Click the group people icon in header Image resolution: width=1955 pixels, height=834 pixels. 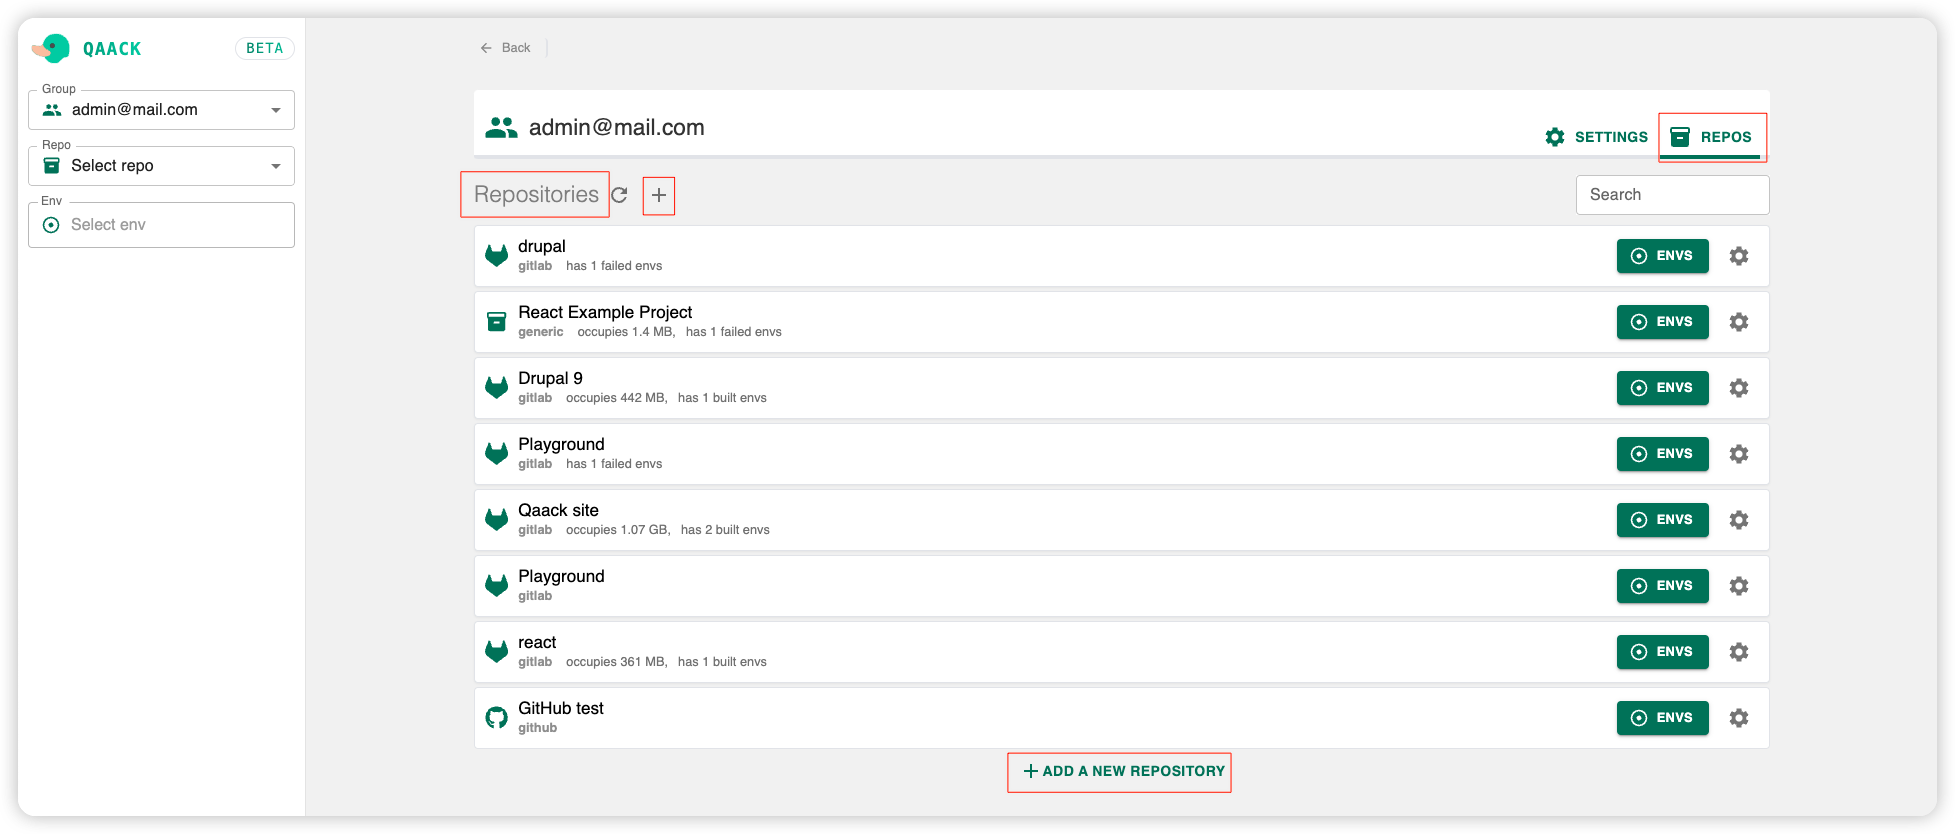[x=501, y=127]
